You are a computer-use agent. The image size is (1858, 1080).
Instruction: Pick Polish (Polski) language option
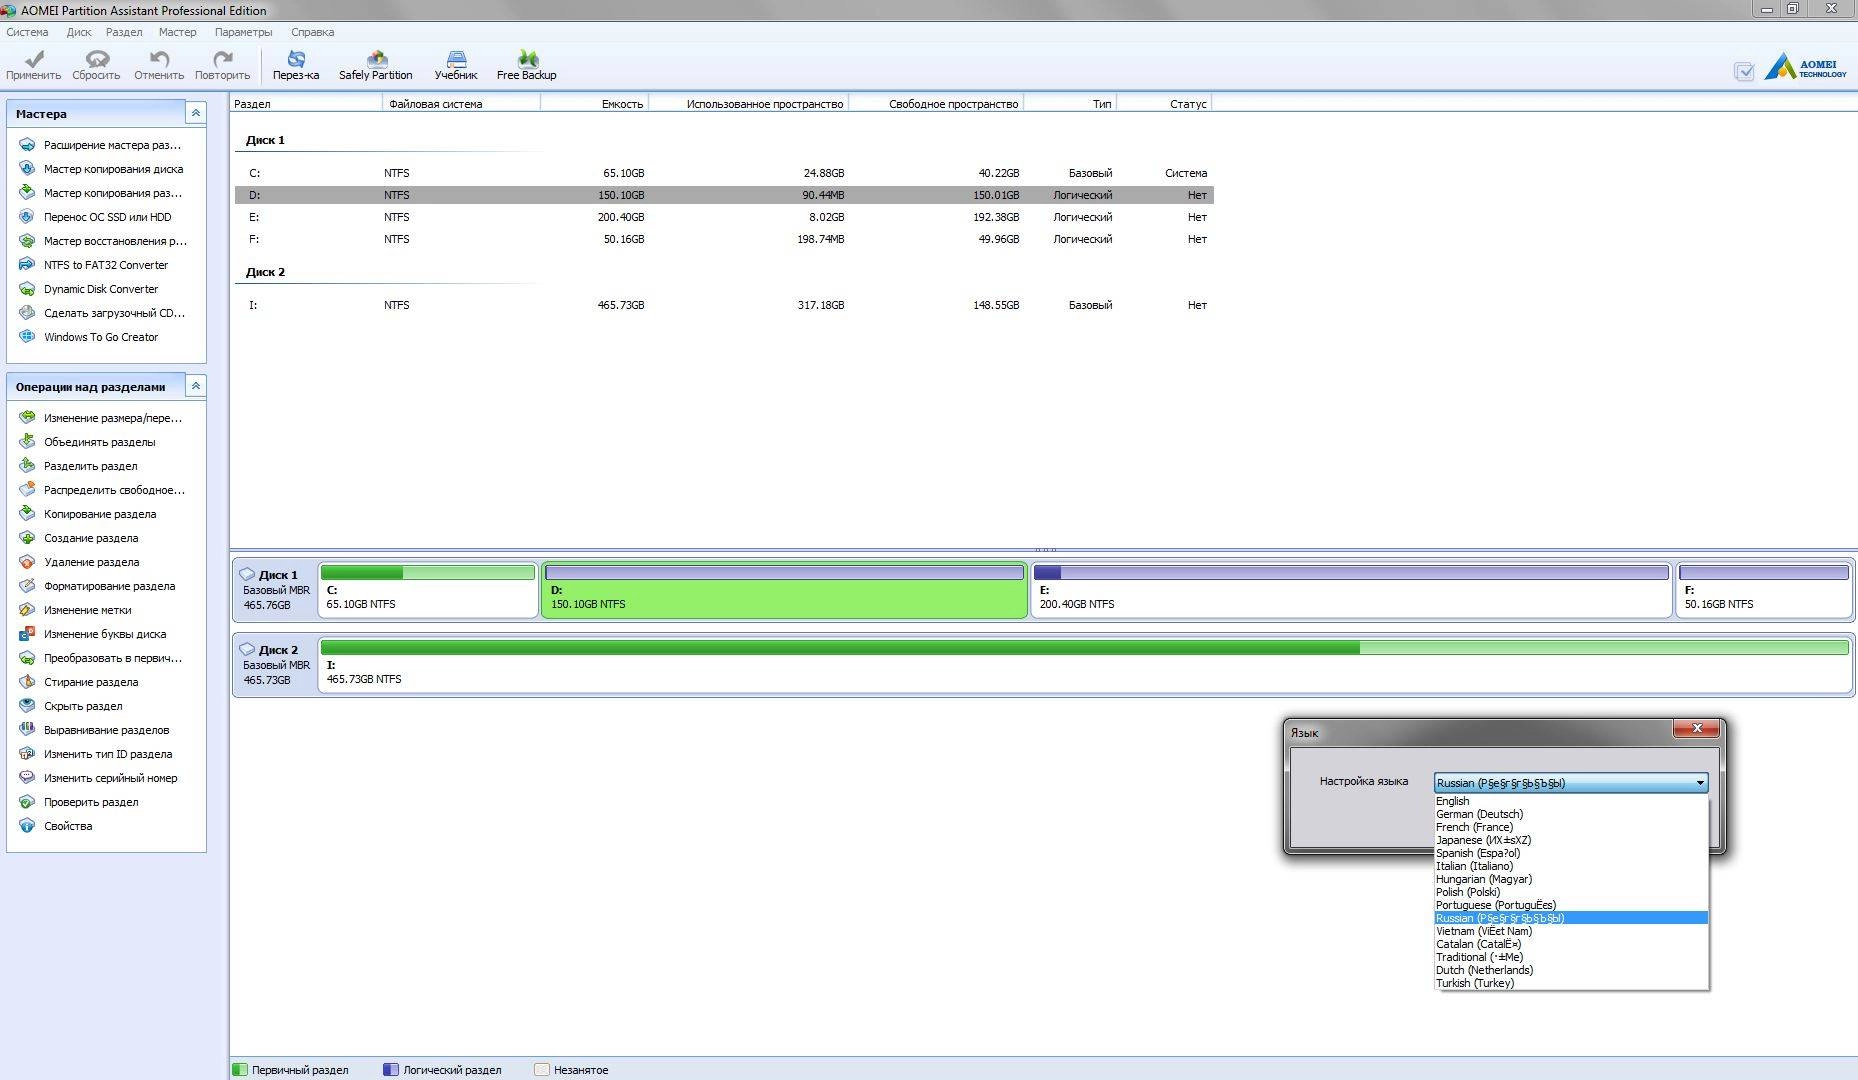[x=1571, y=892]
